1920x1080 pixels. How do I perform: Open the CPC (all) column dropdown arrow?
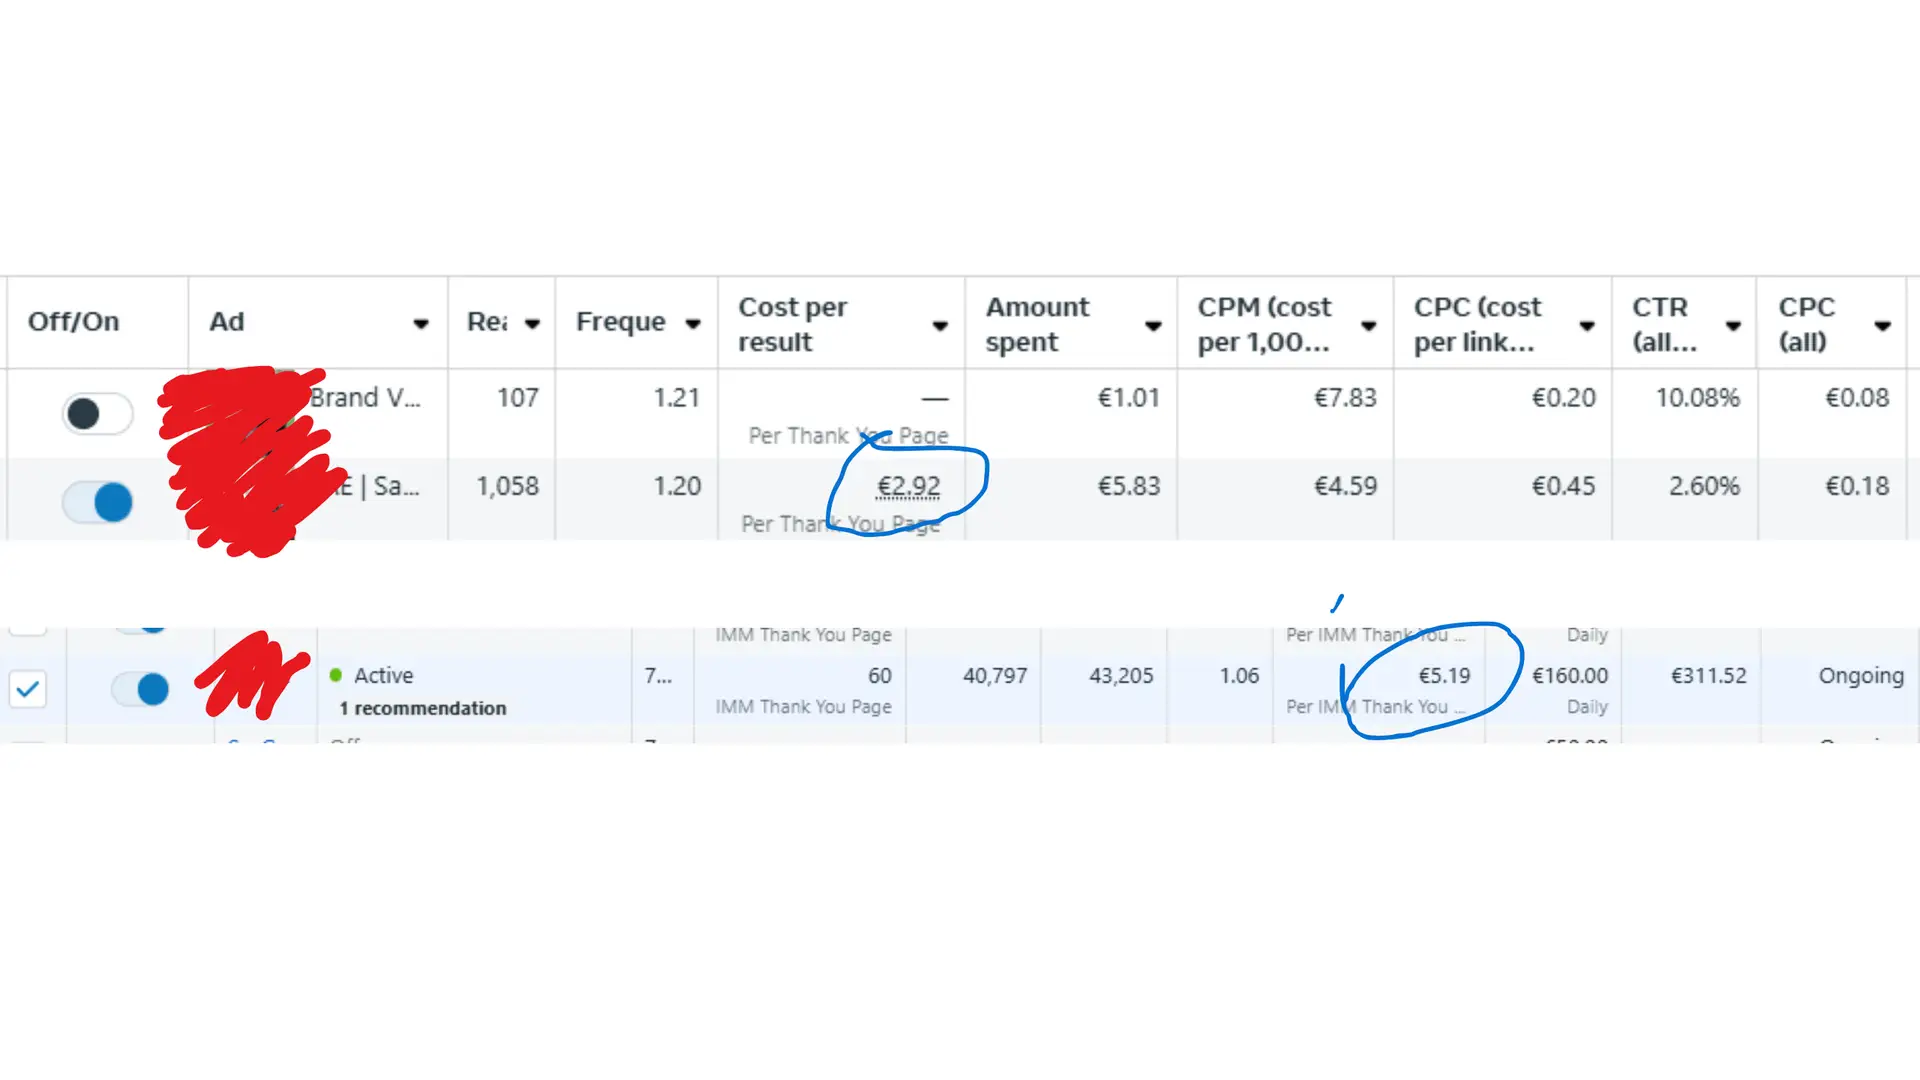click(1882, 325)
